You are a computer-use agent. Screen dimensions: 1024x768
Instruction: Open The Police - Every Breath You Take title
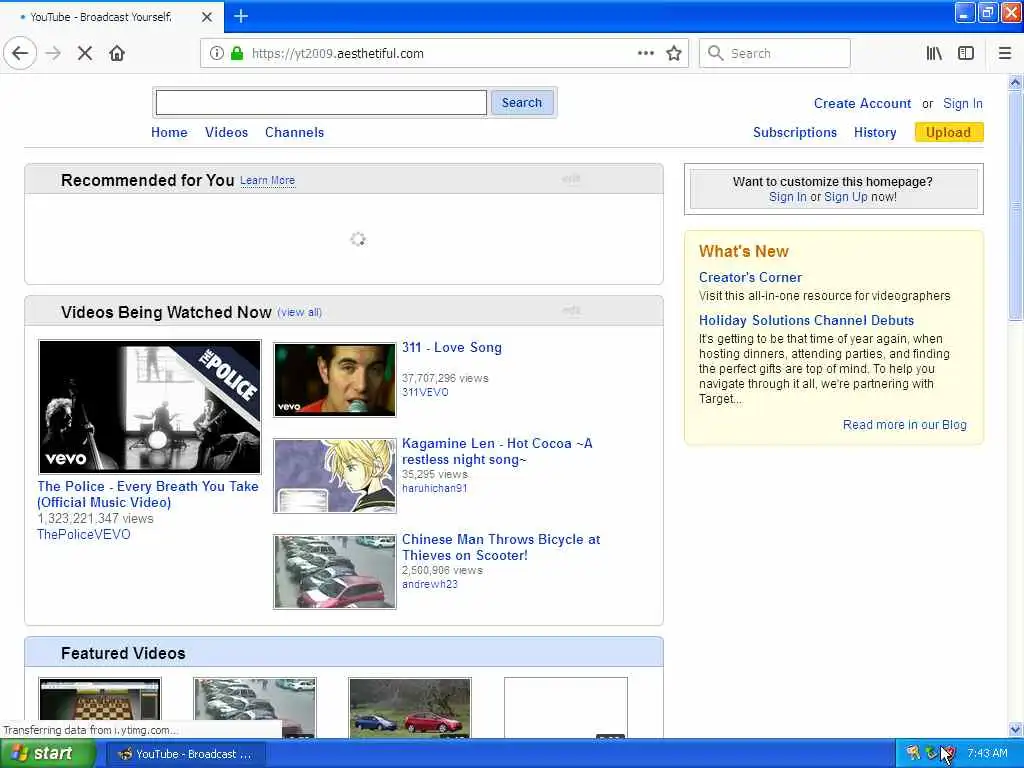coord(148,494)
